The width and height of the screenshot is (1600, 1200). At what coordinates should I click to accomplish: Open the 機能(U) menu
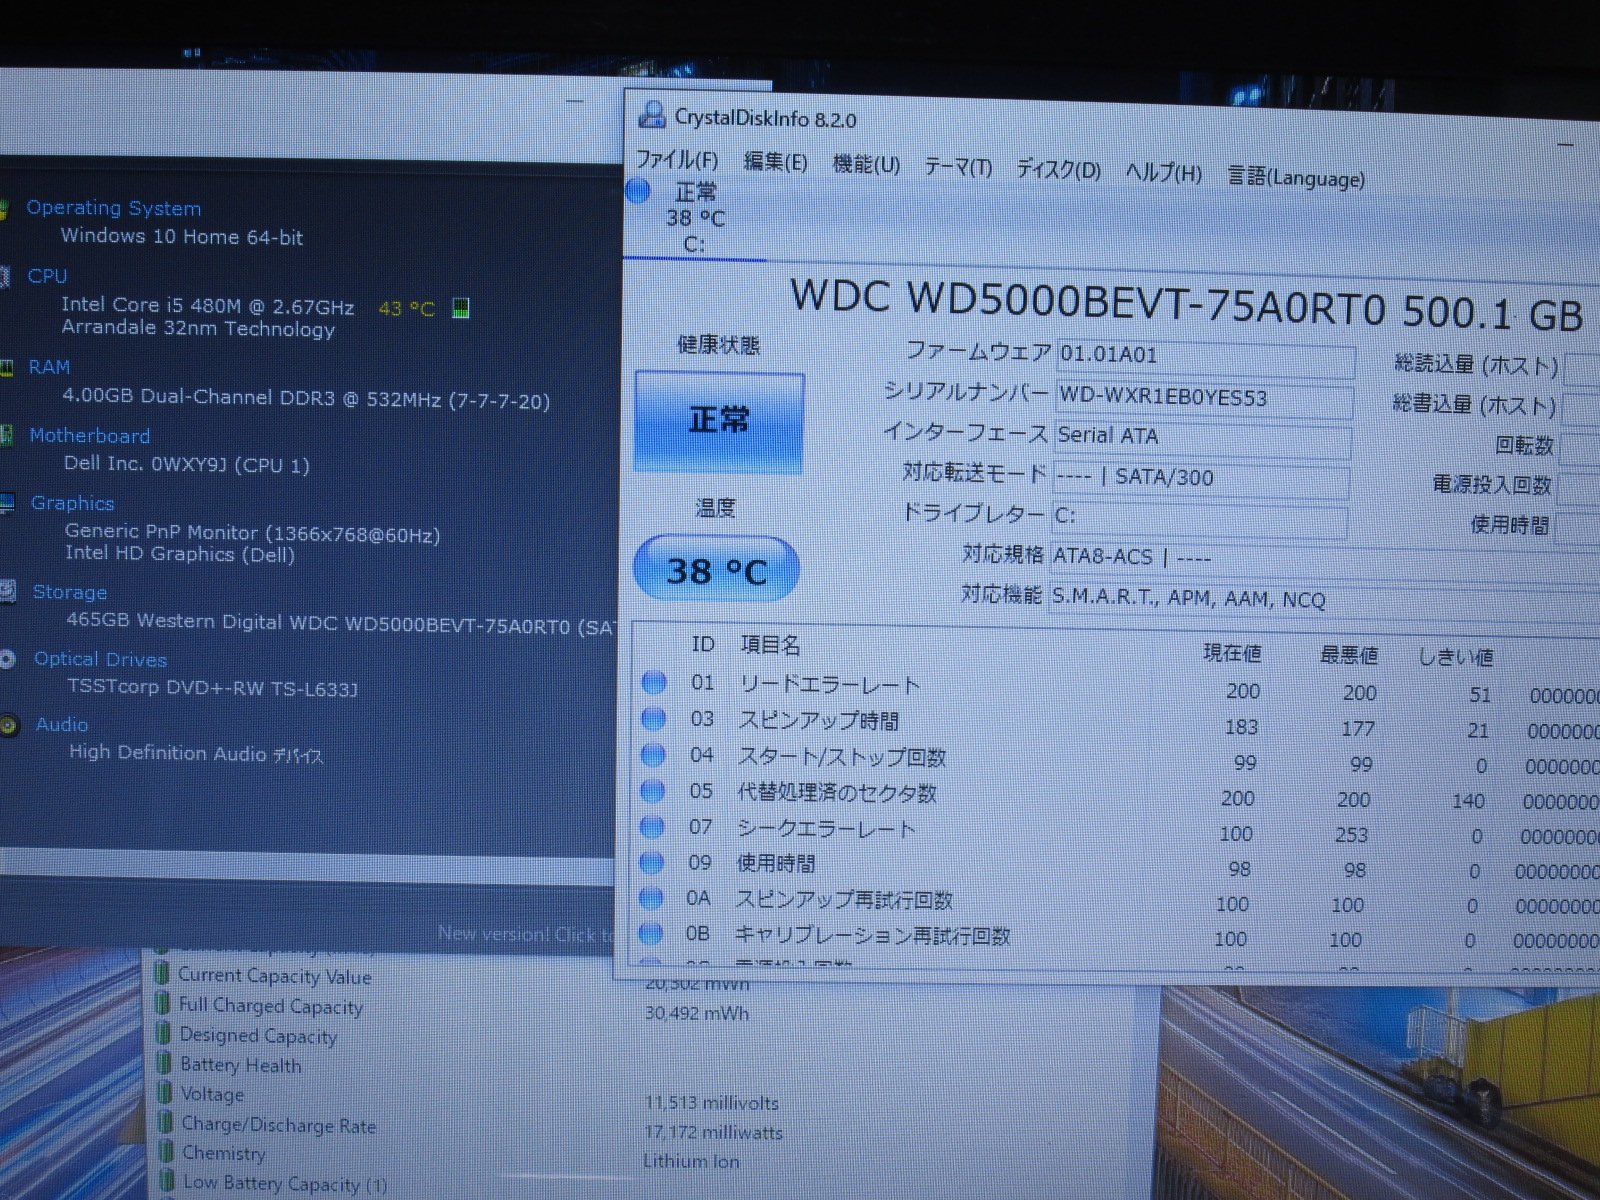[866, 164]
